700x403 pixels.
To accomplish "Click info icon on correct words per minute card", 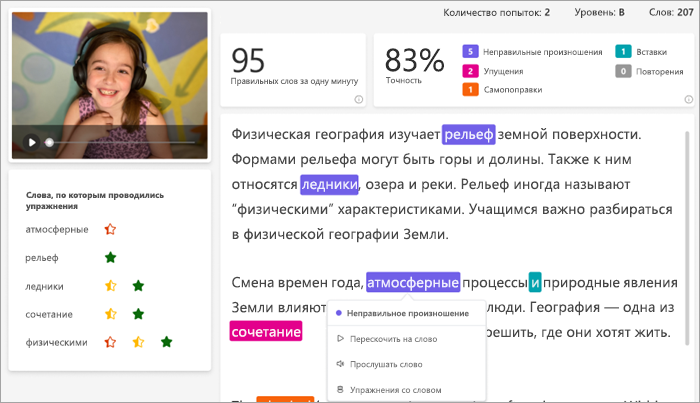I will pos(358,100).
